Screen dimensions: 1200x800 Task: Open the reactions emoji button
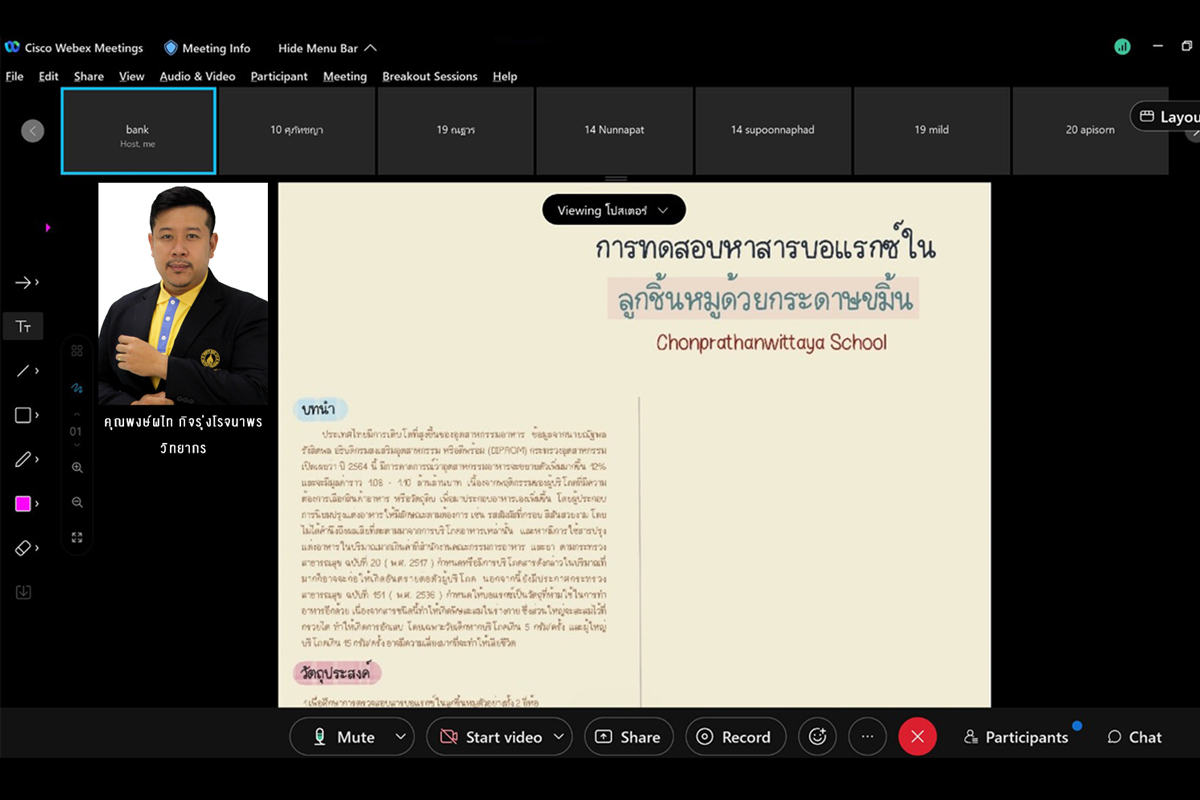(817, 737)
